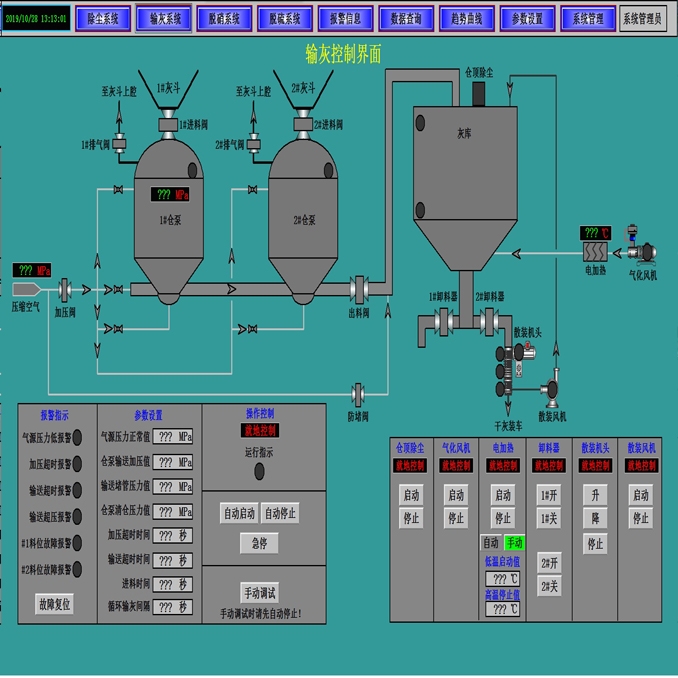Click the 气化风机 blower icon
678x678 pixels.
(641, 246)
